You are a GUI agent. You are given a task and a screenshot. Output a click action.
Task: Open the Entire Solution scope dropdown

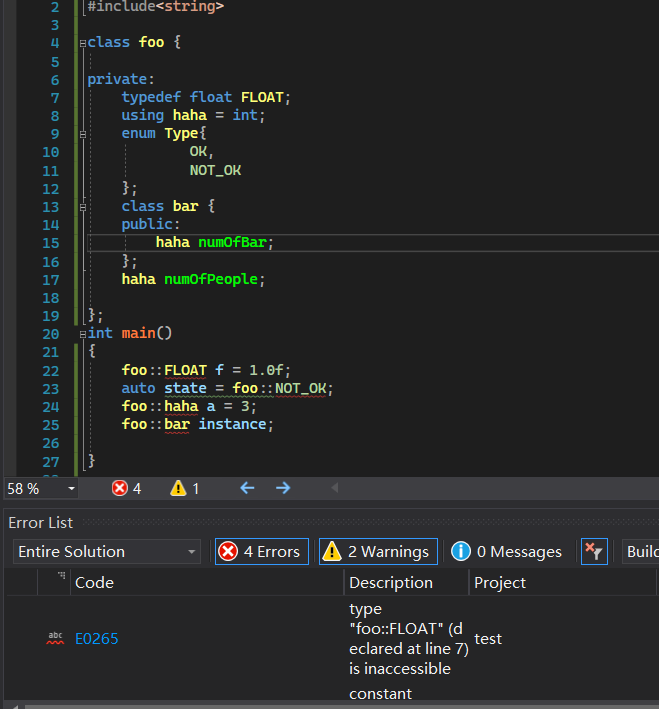click(x=108, y=551)
